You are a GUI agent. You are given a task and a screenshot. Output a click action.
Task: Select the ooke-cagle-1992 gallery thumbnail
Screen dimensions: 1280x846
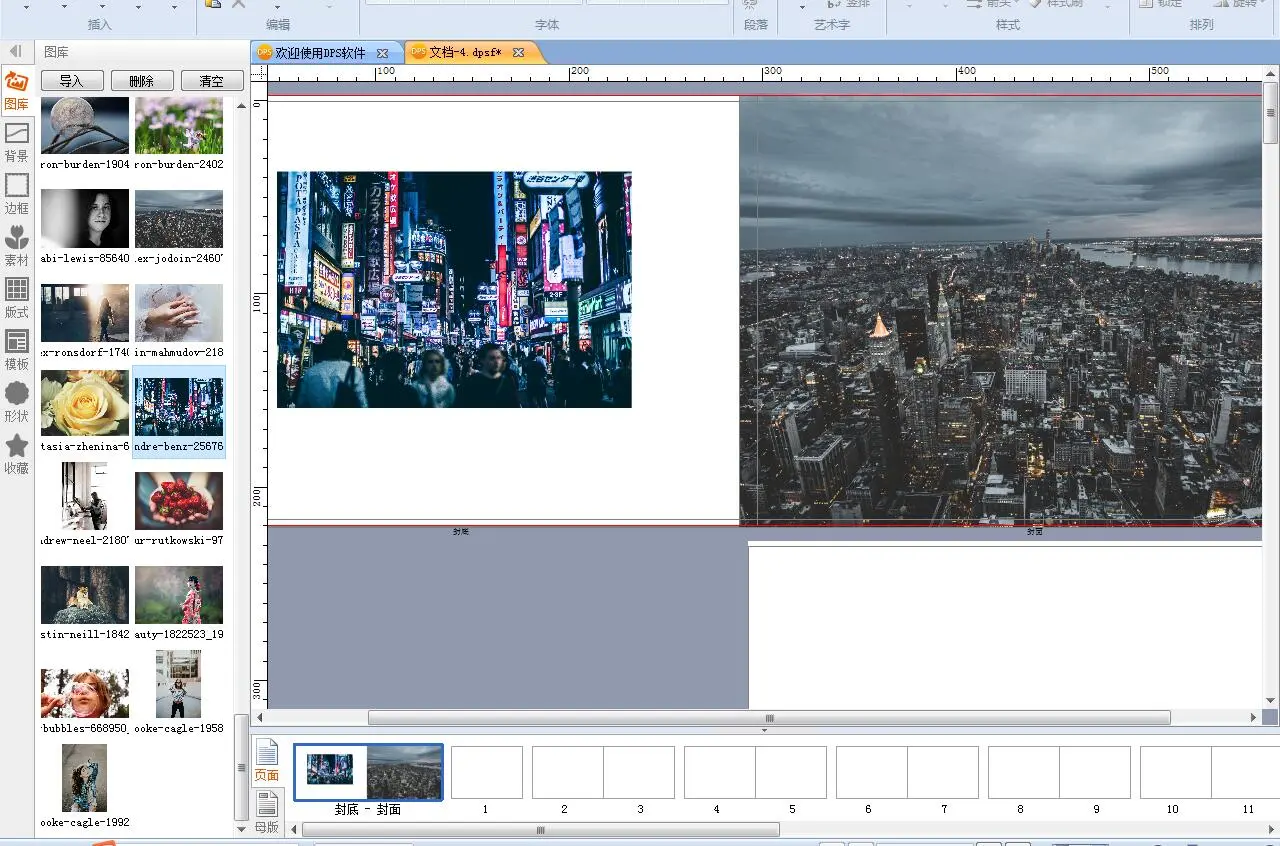point(84,778)
